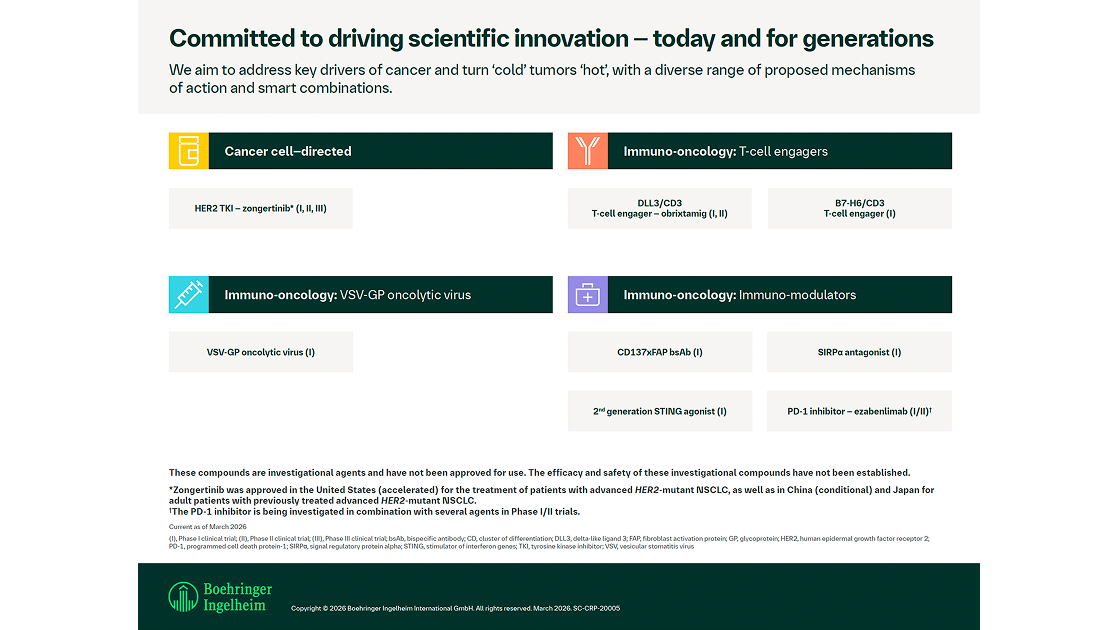Open the PD-1 inhibitor ezabenlimab card
The image size is (1120, 630).
[x=860, y=411]
